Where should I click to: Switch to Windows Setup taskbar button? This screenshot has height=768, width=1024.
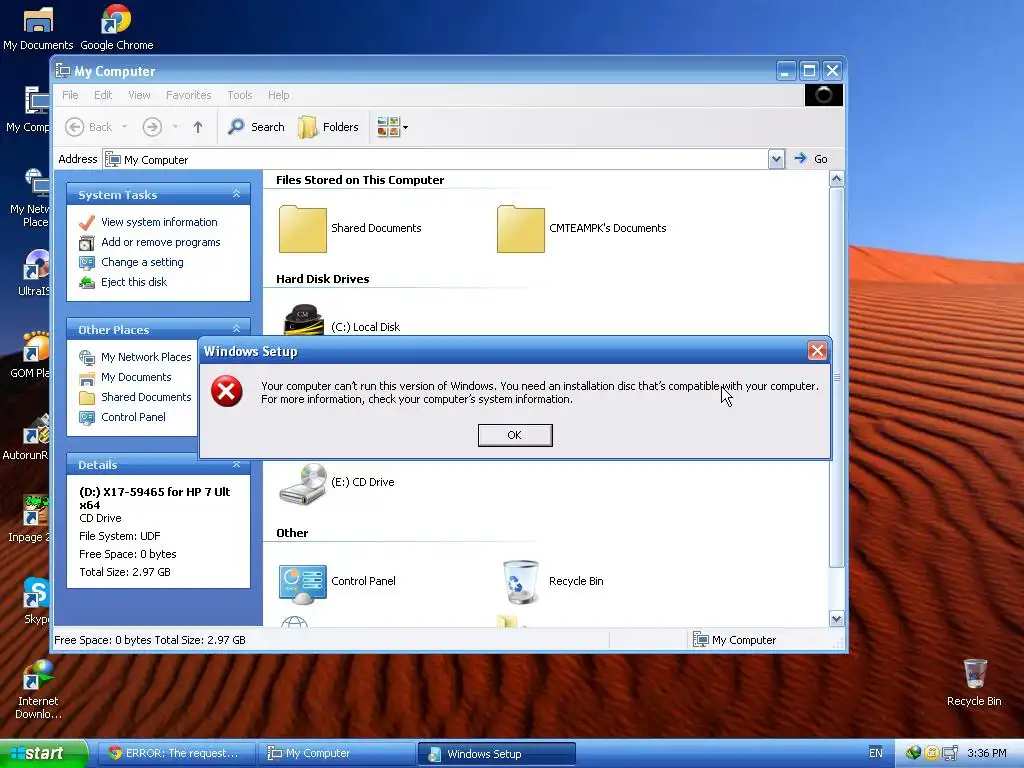pyautogui.click(x=496, y=754)
